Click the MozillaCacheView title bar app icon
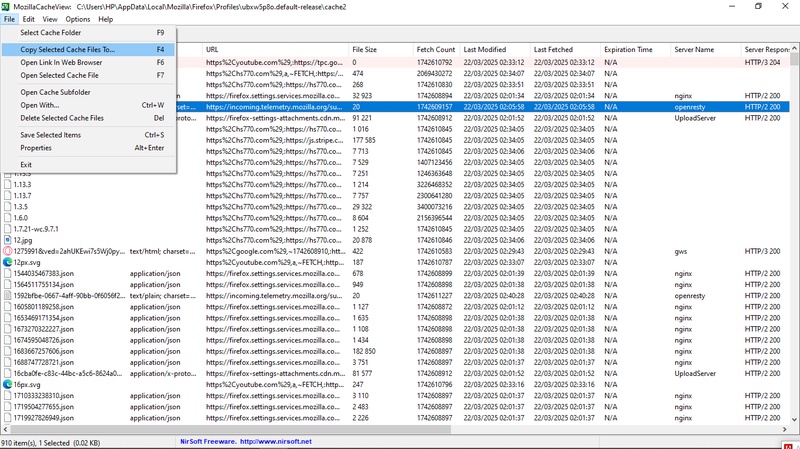 (x=7, y=6)
